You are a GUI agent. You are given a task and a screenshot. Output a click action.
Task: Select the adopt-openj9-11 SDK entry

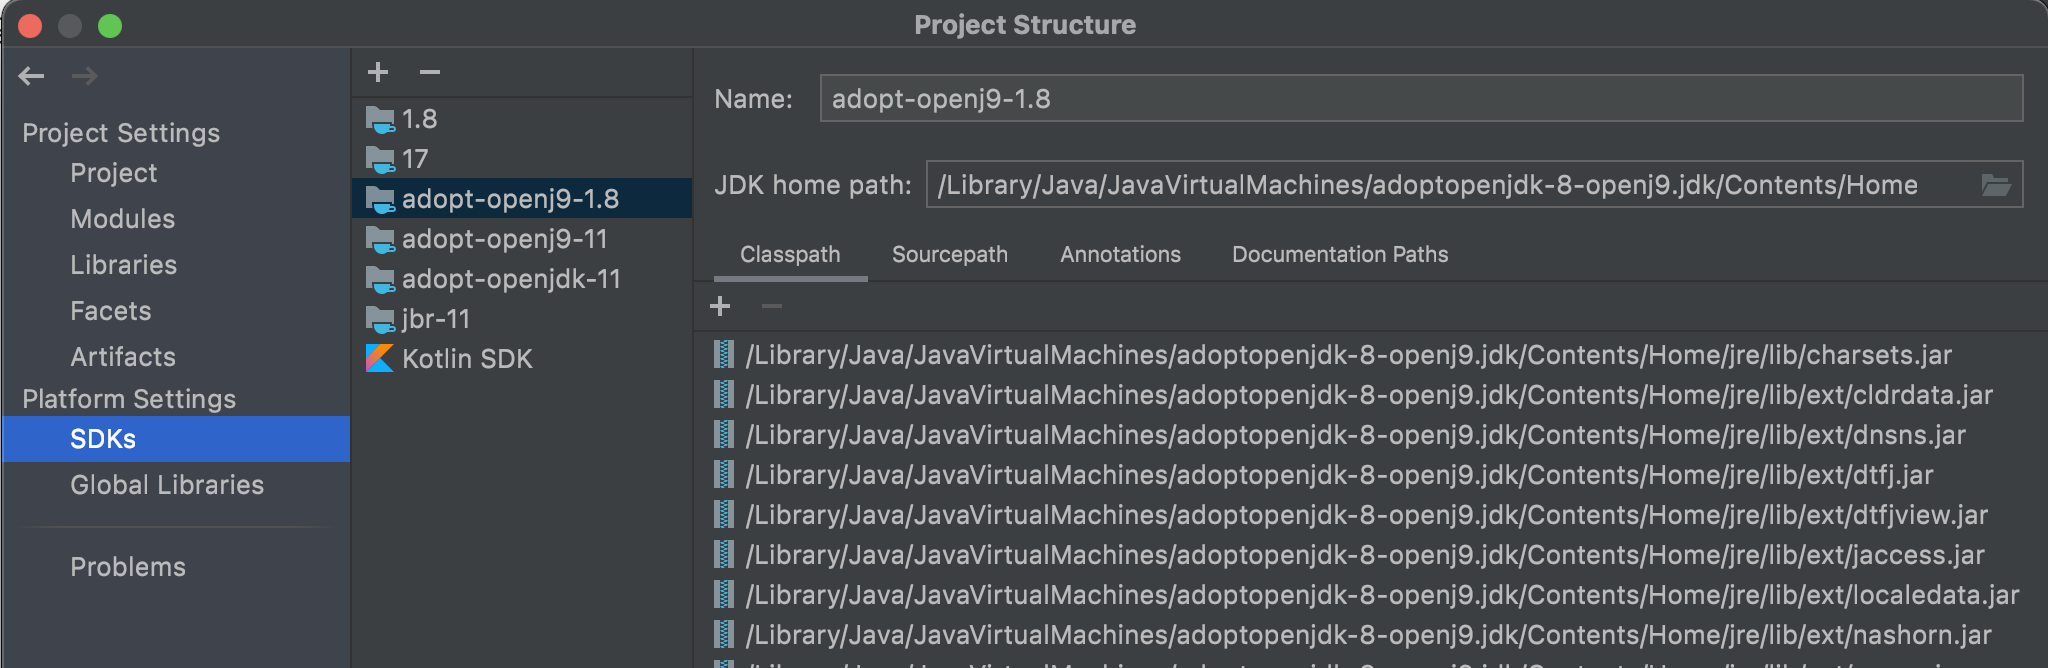point(522,239)
